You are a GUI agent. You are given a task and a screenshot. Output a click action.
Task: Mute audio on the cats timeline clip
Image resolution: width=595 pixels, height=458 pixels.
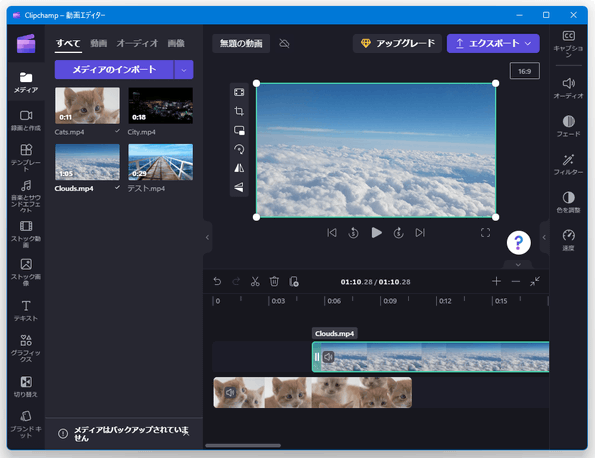(230, 392)
